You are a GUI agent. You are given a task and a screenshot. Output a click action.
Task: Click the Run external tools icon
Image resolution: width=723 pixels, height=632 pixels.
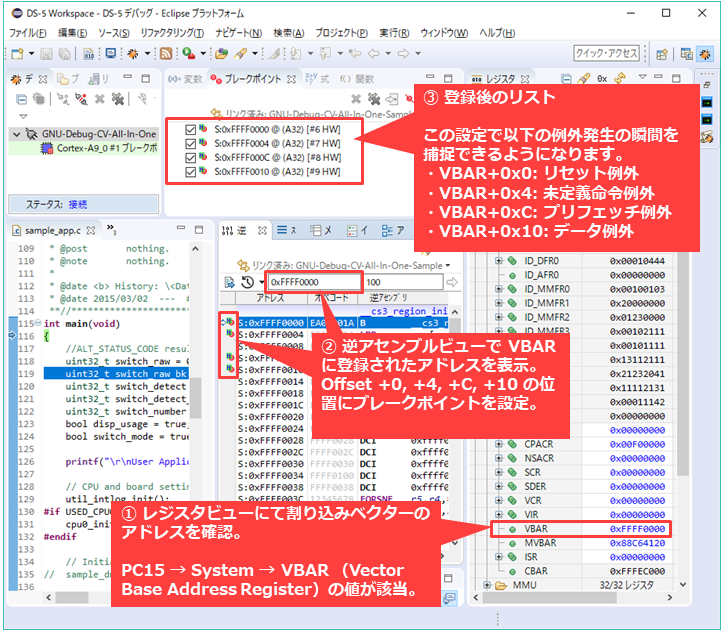(188, 53)
